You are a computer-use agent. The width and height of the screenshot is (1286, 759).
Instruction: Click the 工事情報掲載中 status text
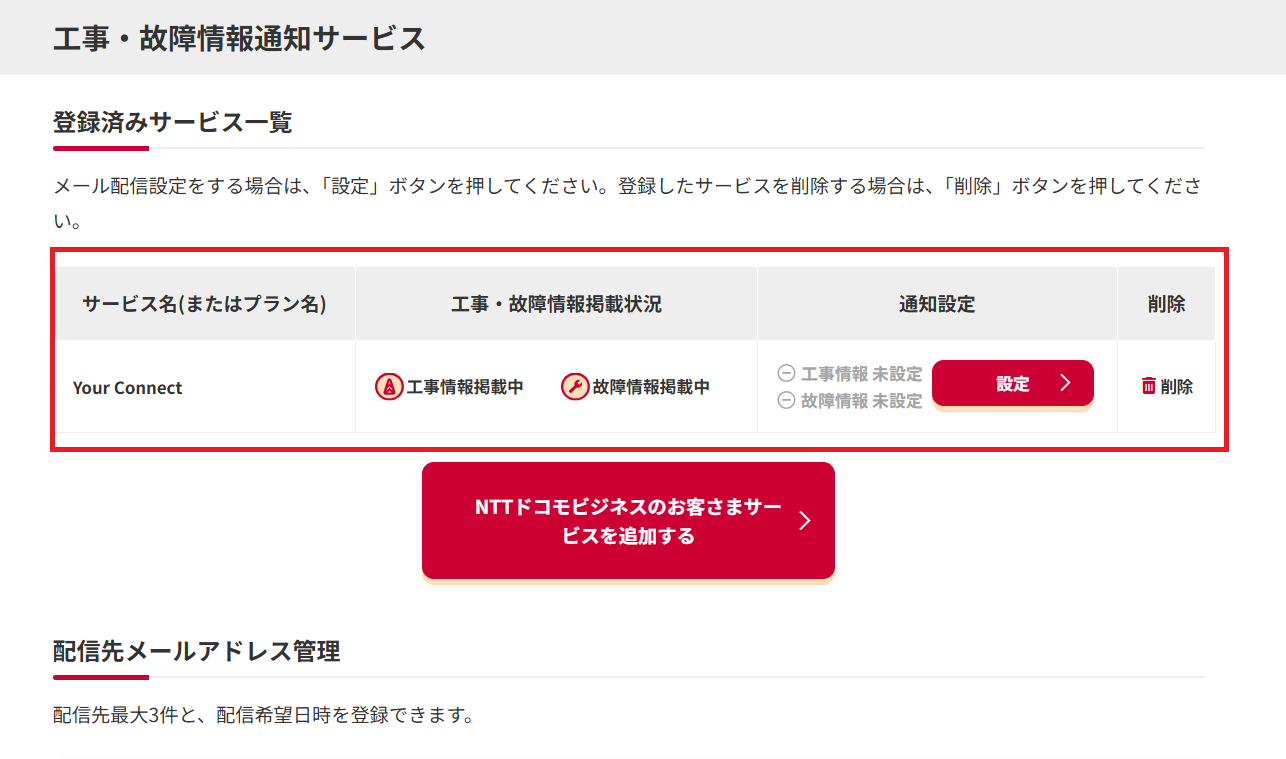tap(465, 387)
